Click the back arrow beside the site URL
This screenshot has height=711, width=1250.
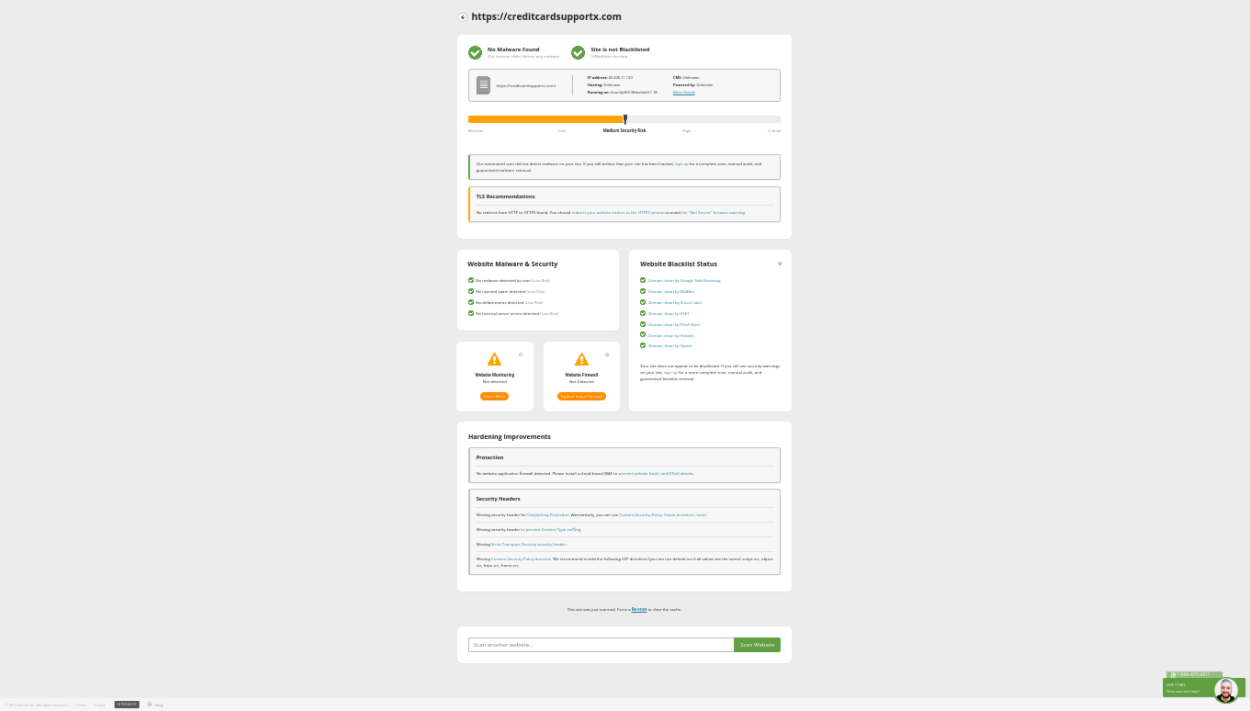point(462,17)
